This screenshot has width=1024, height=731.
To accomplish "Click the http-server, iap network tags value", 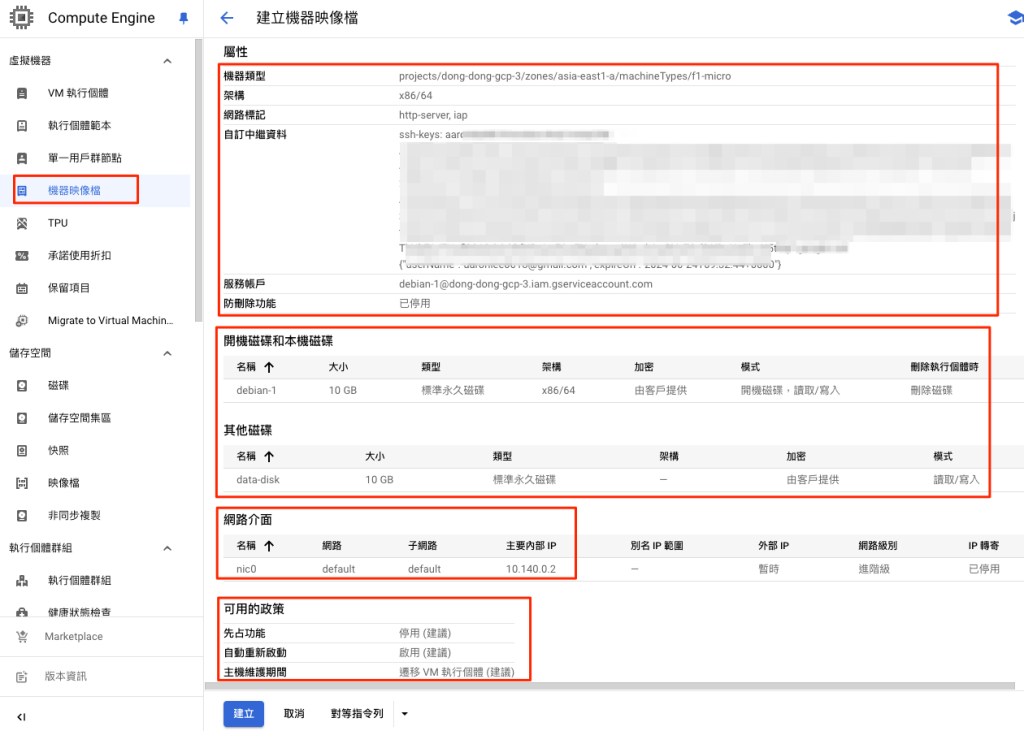I will (433, 115).
